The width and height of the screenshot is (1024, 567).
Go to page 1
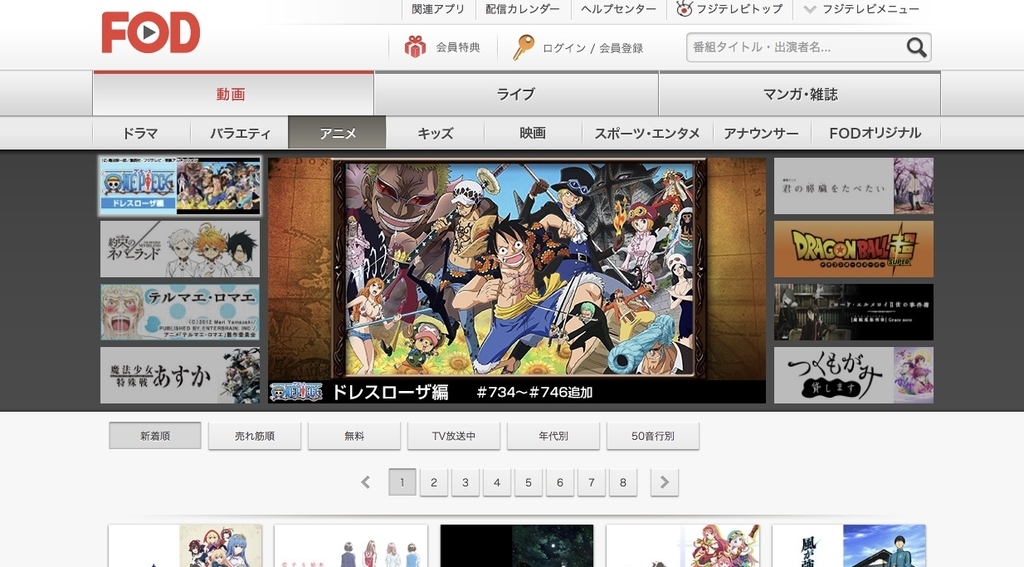coord(402,482)
